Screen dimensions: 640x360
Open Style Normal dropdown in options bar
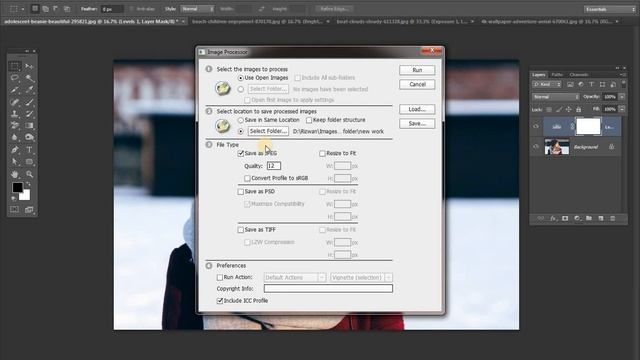pyautogui.click(x=197, y=9)
